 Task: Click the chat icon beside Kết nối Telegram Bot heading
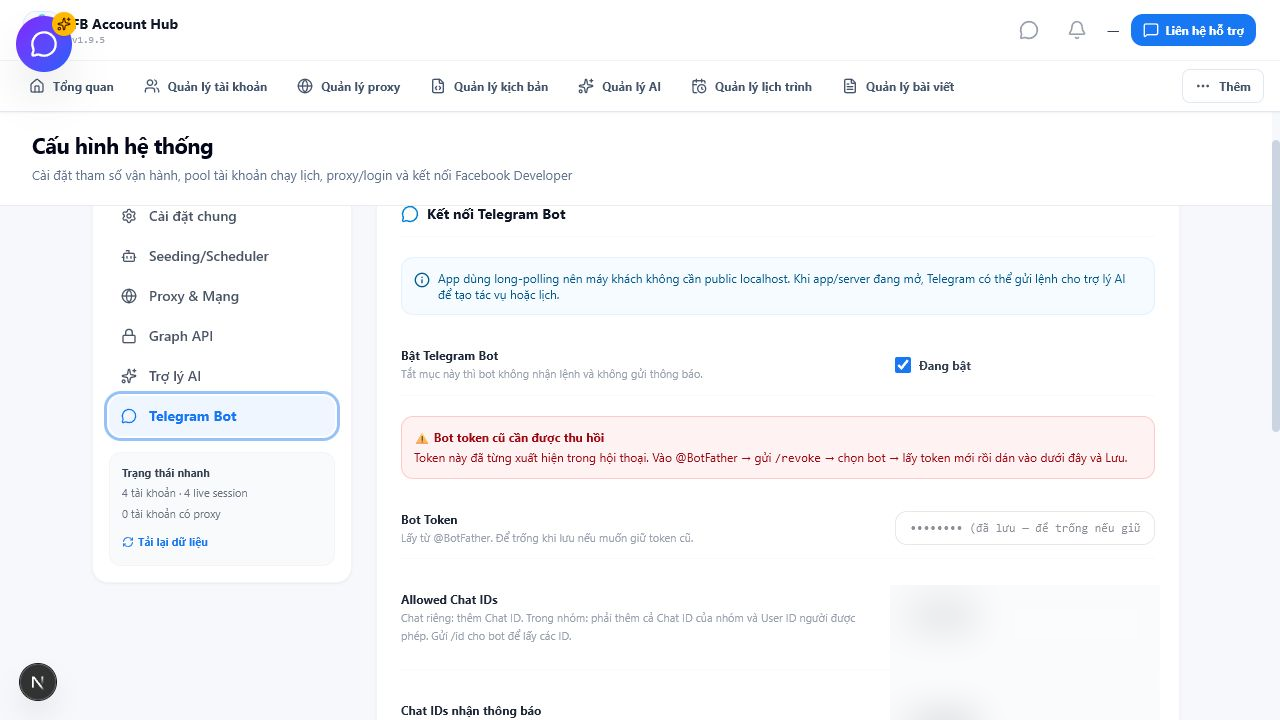point(410,214)
